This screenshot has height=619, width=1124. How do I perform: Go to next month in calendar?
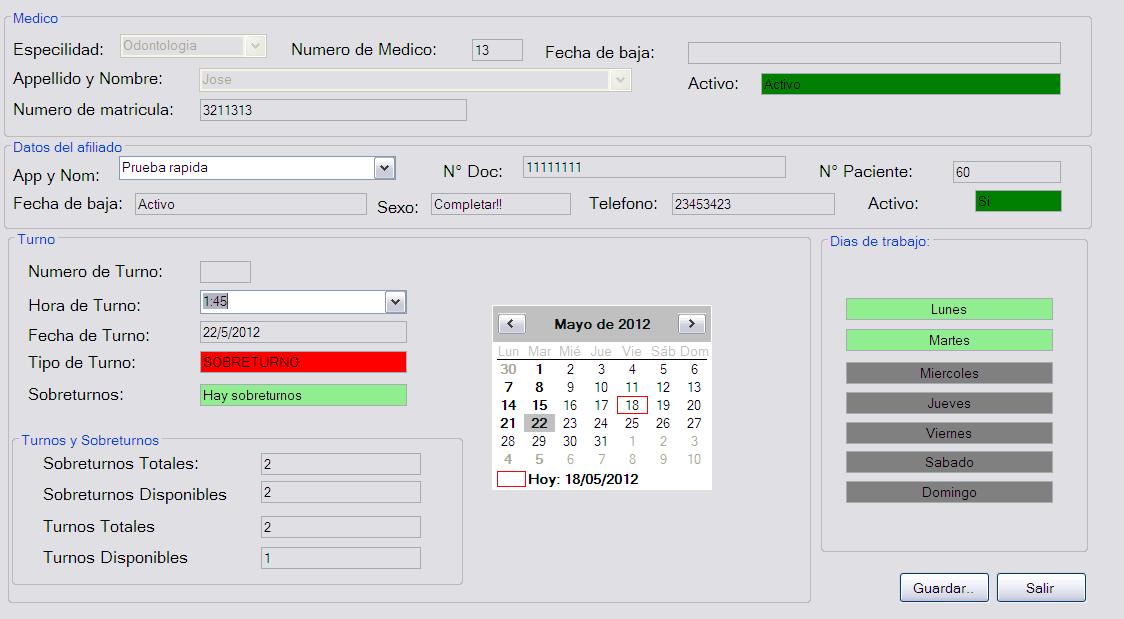(x=691, y=324)
